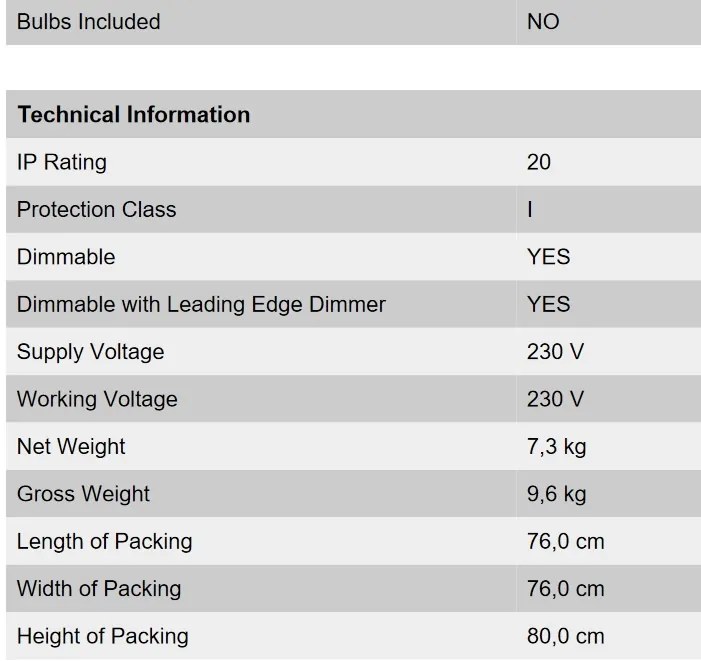Select the Supply Voltage 230 V value
Image resolution: width=701 pixels, height=661 pixels.
[x=555, y=352]
